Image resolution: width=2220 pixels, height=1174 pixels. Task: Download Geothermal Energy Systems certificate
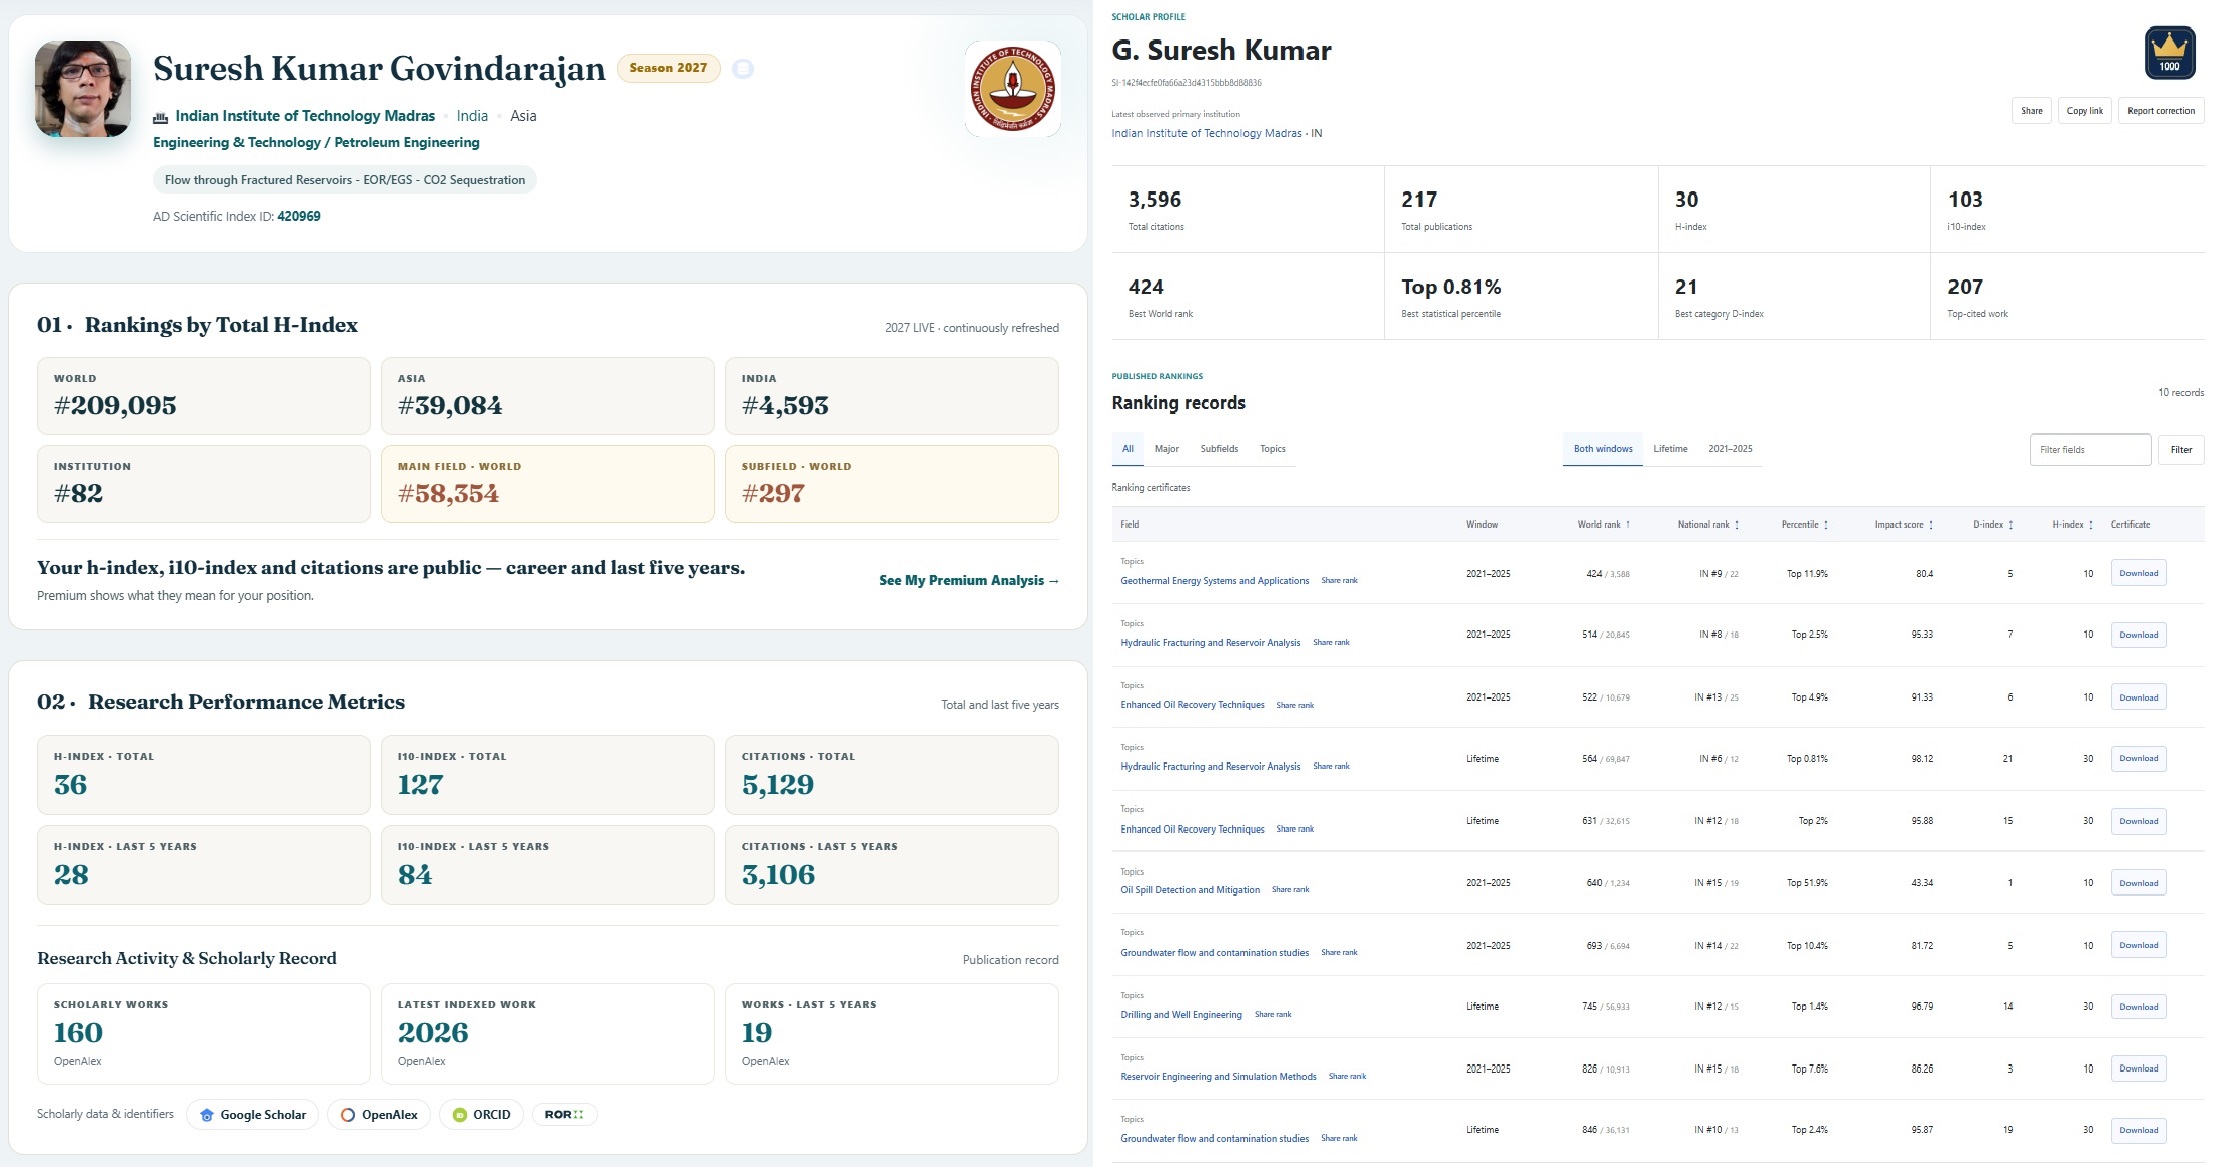click(x=2139, y=573)
